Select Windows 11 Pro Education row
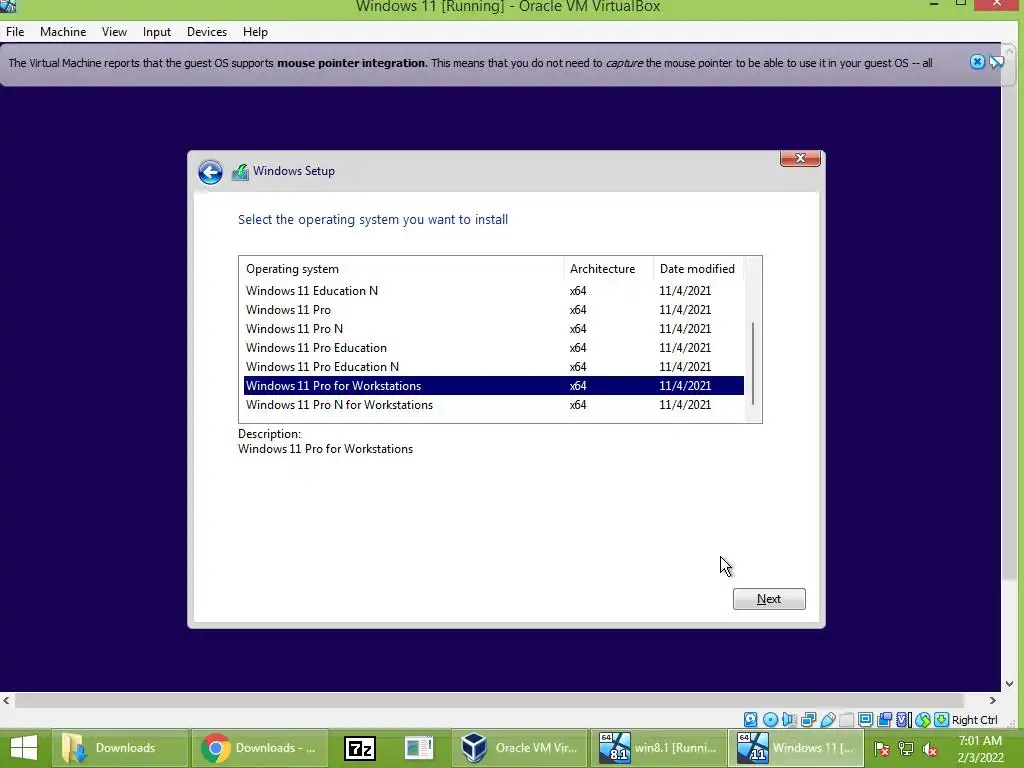 (494, 347)
